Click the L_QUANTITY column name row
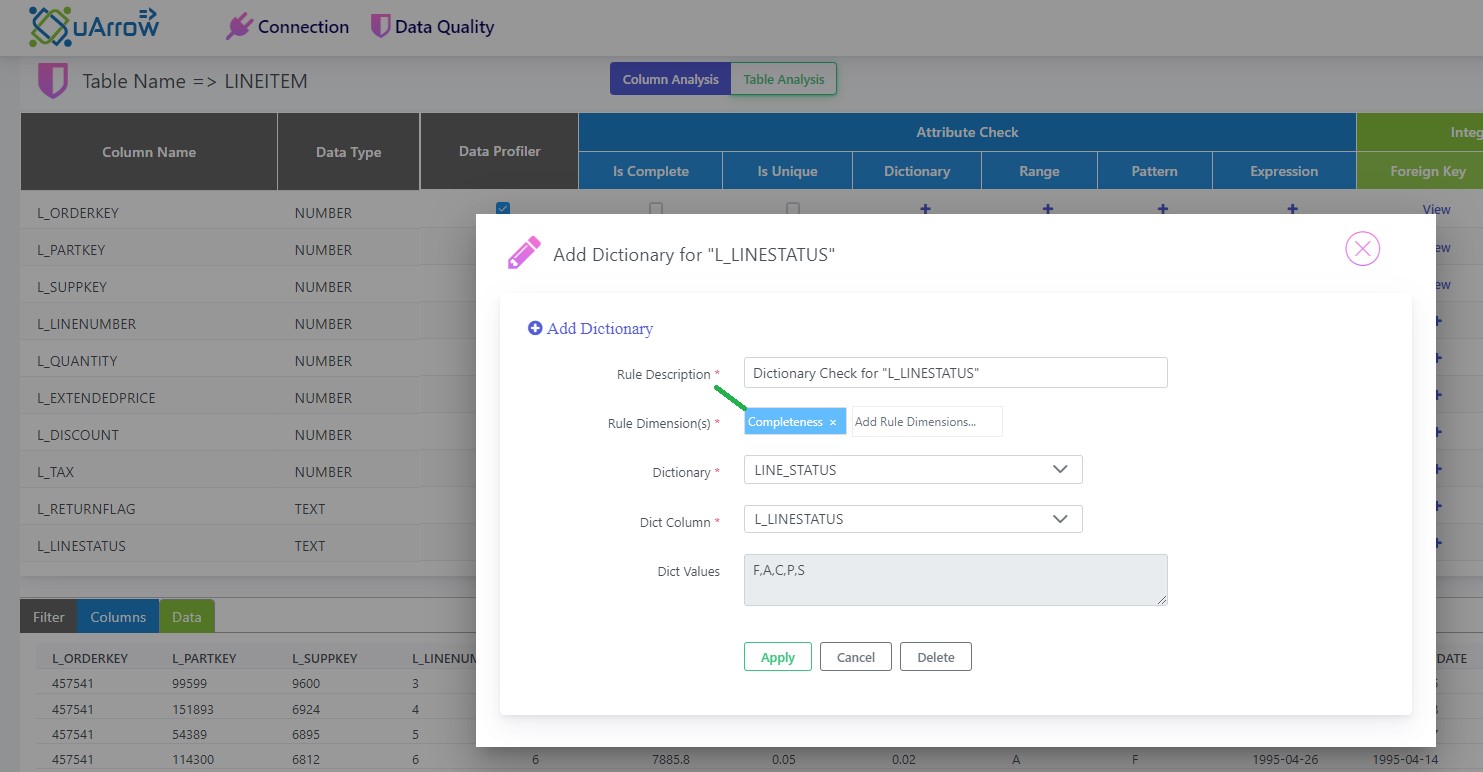1483x772 pixels. point(77,361)
